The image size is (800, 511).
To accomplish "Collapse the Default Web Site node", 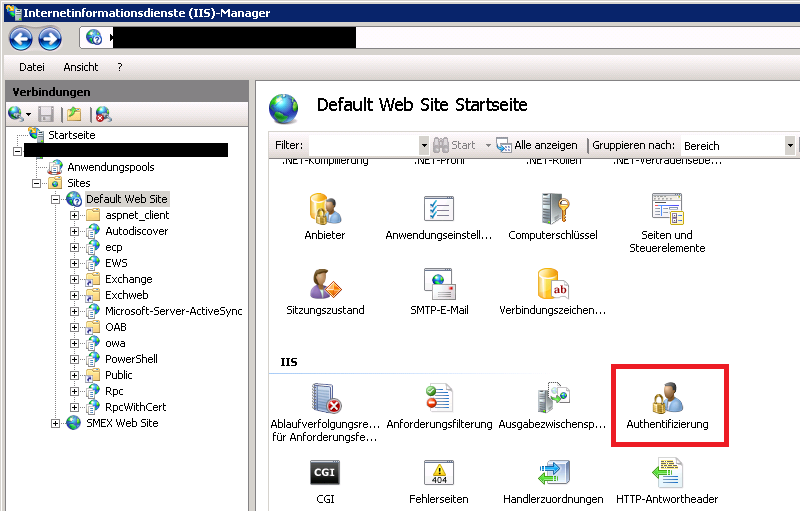I will tap(56, 199).
